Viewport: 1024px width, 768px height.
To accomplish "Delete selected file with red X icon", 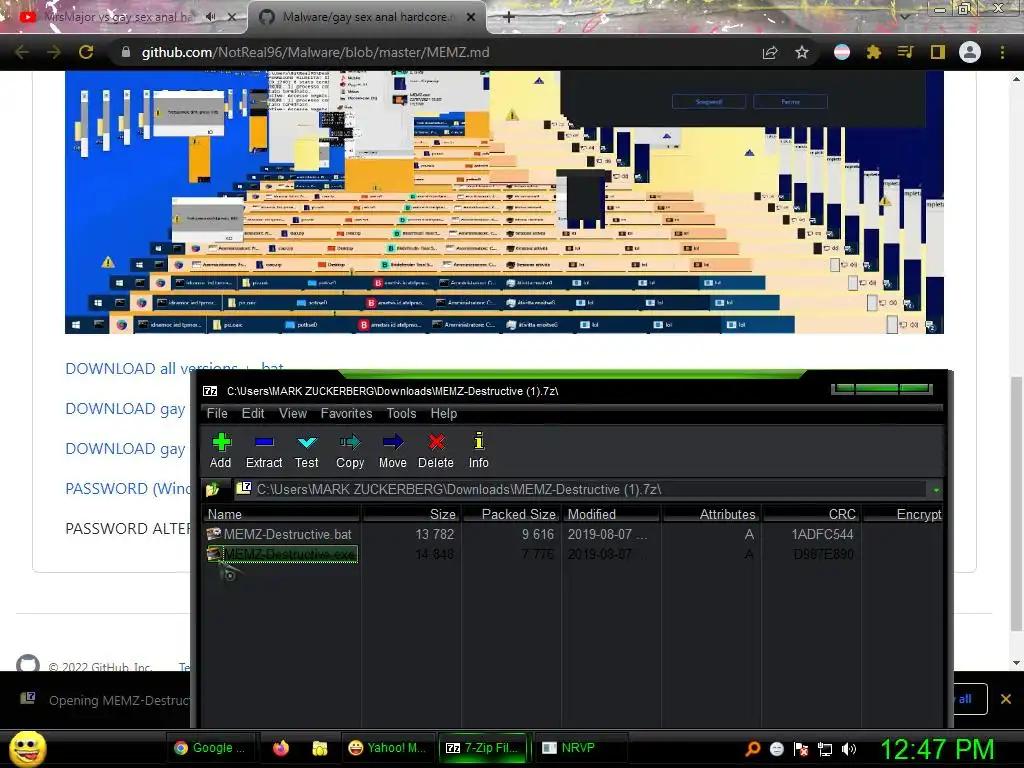I will coord(436,451).
